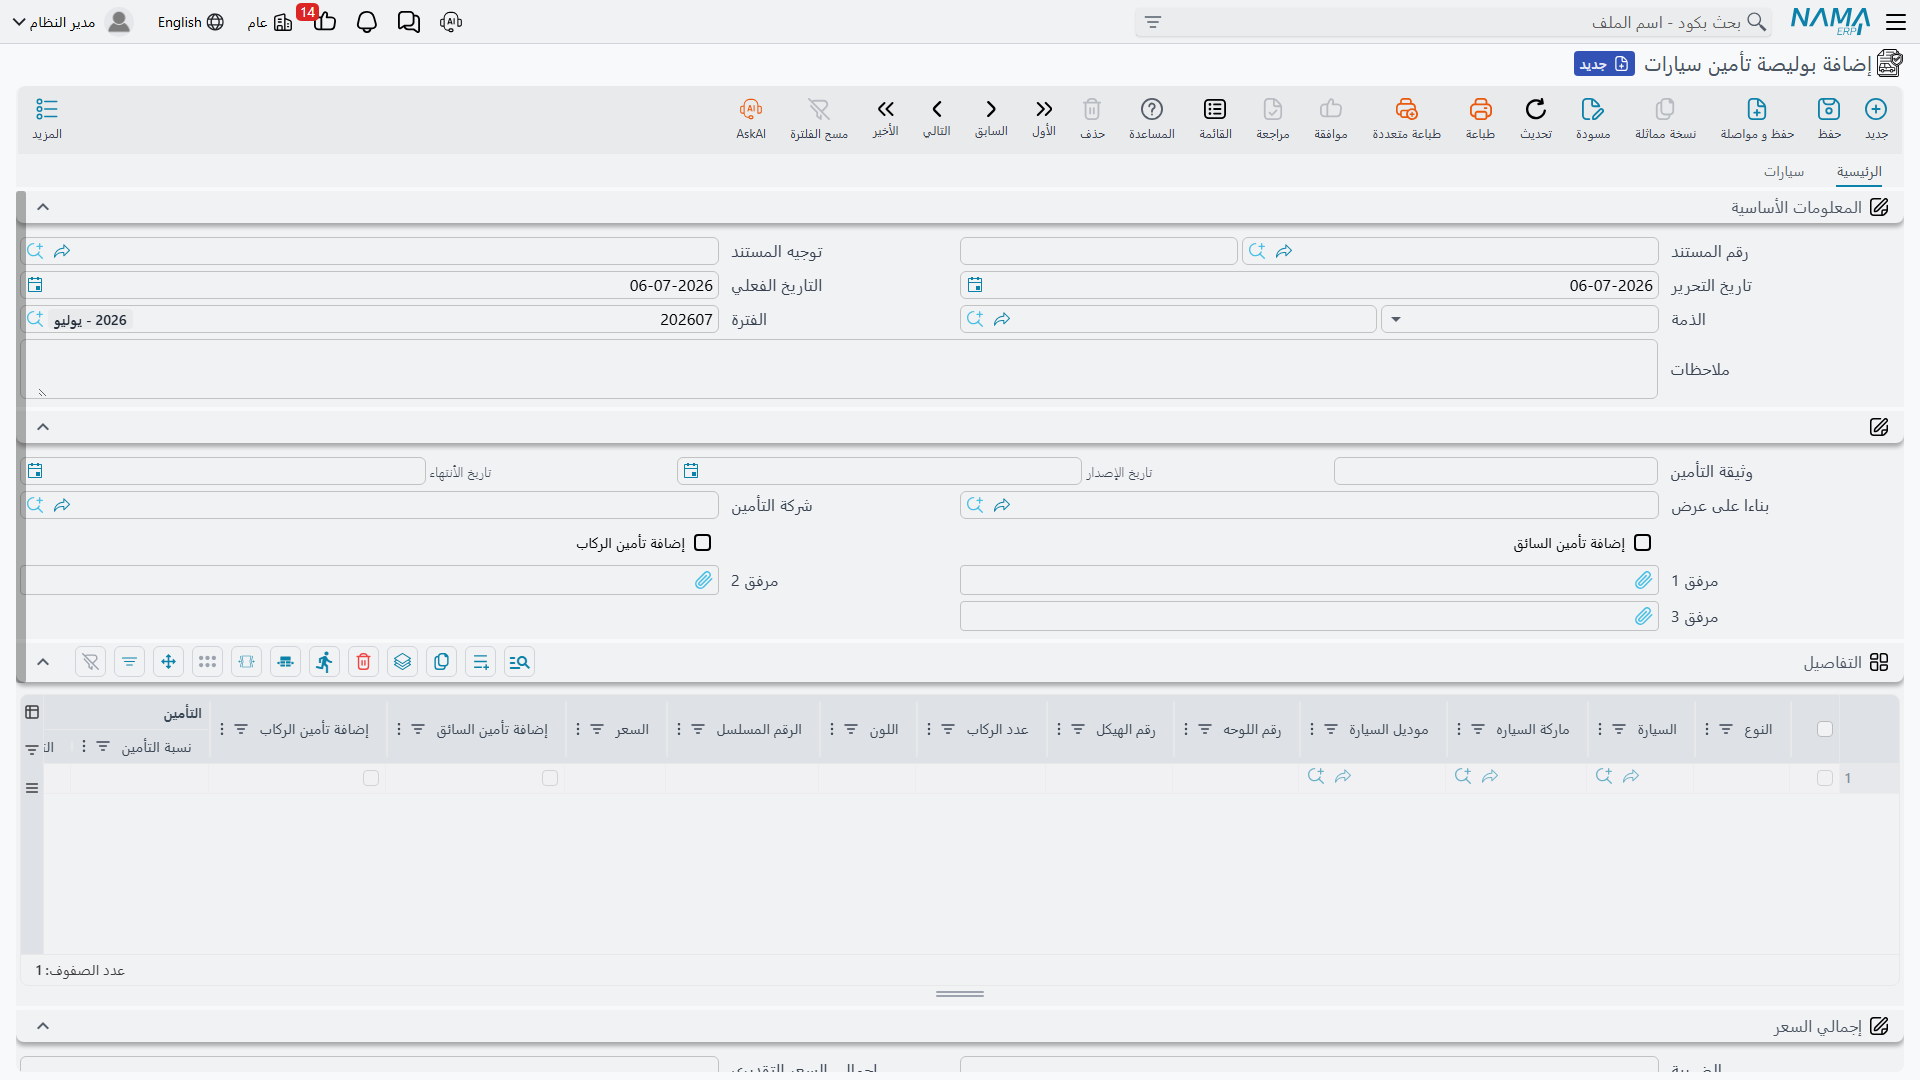The height and width of the screenshot is (1080, 1920).
Task: Open chat messages icon in top bar
Action: (409, 22)
